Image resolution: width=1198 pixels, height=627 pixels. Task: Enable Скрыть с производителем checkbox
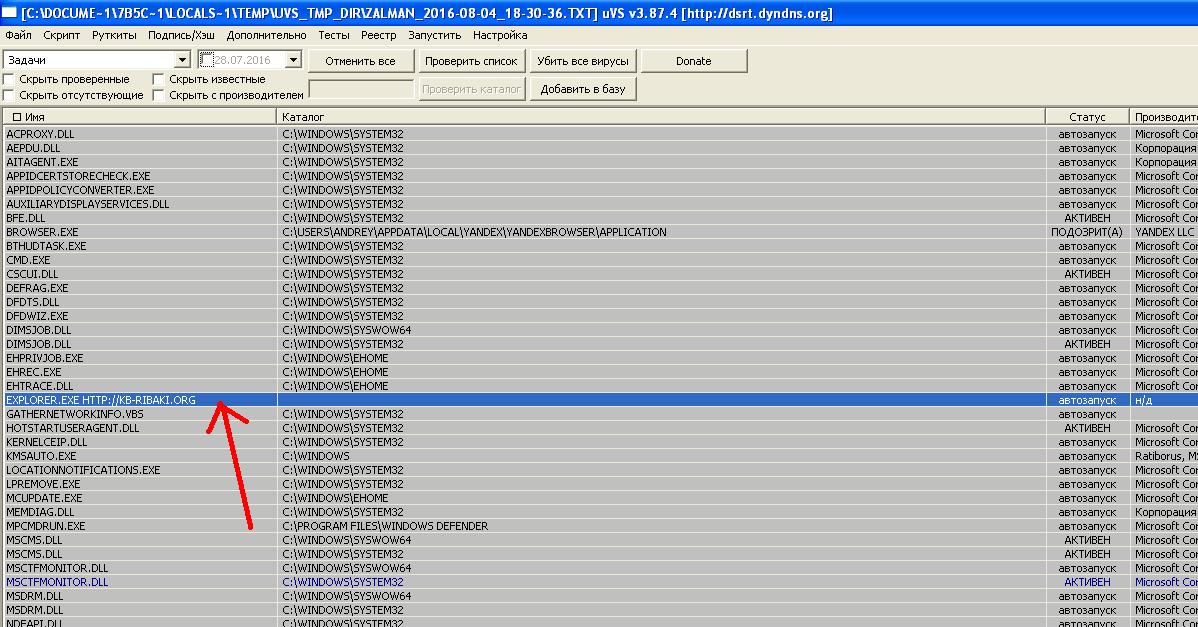click(158, 95)
